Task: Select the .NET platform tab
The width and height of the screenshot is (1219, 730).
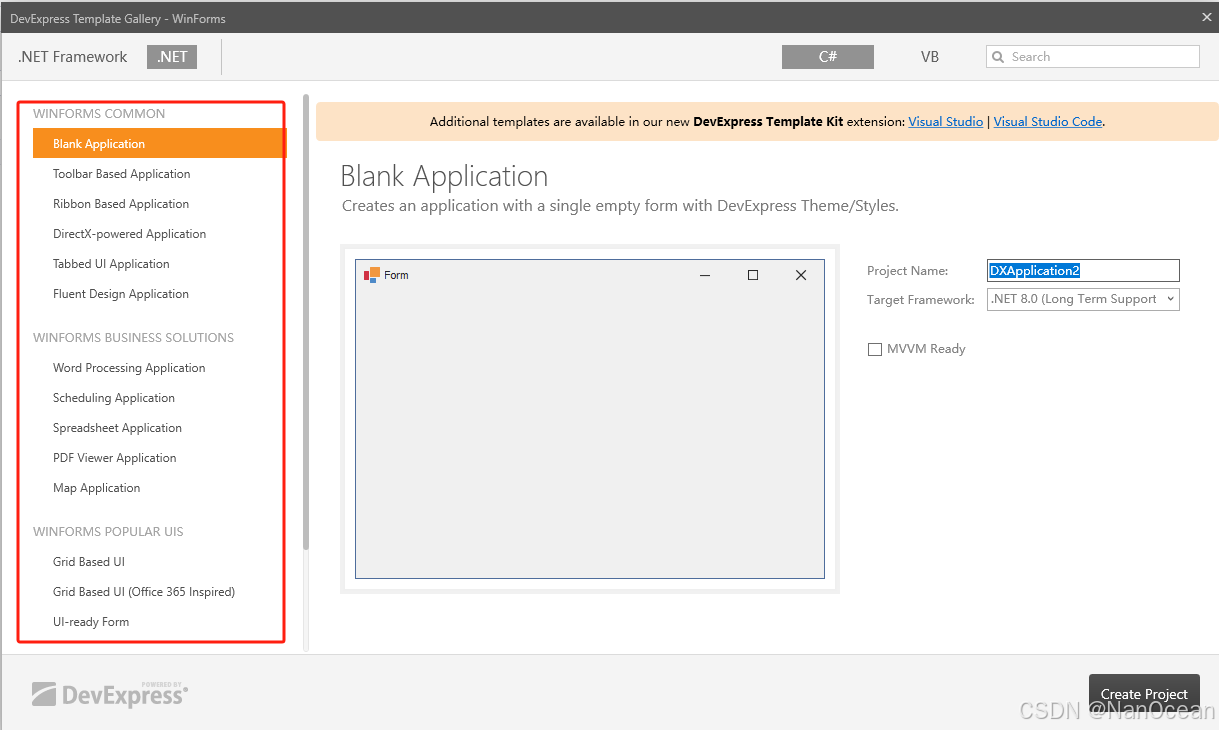Action: click(172, 57)
